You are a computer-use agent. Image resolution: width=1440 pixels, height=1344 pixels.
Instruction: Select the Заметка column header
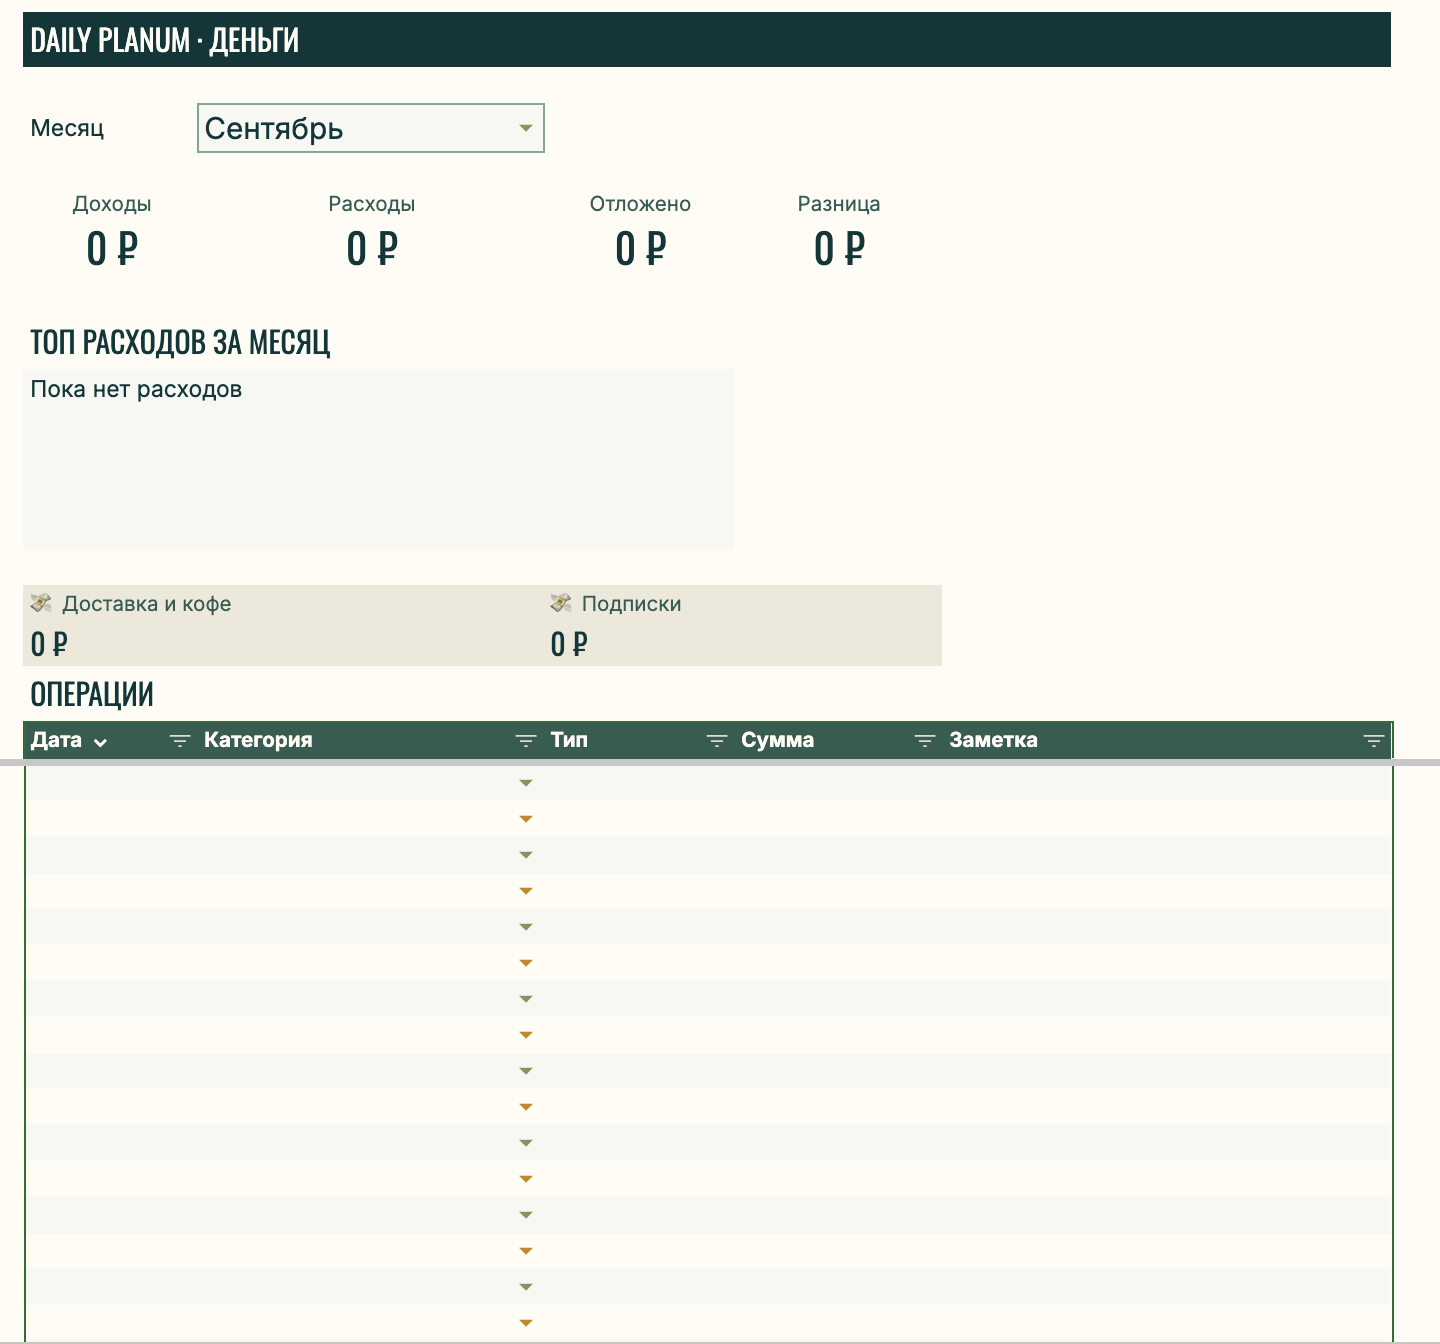click(993, 740)
